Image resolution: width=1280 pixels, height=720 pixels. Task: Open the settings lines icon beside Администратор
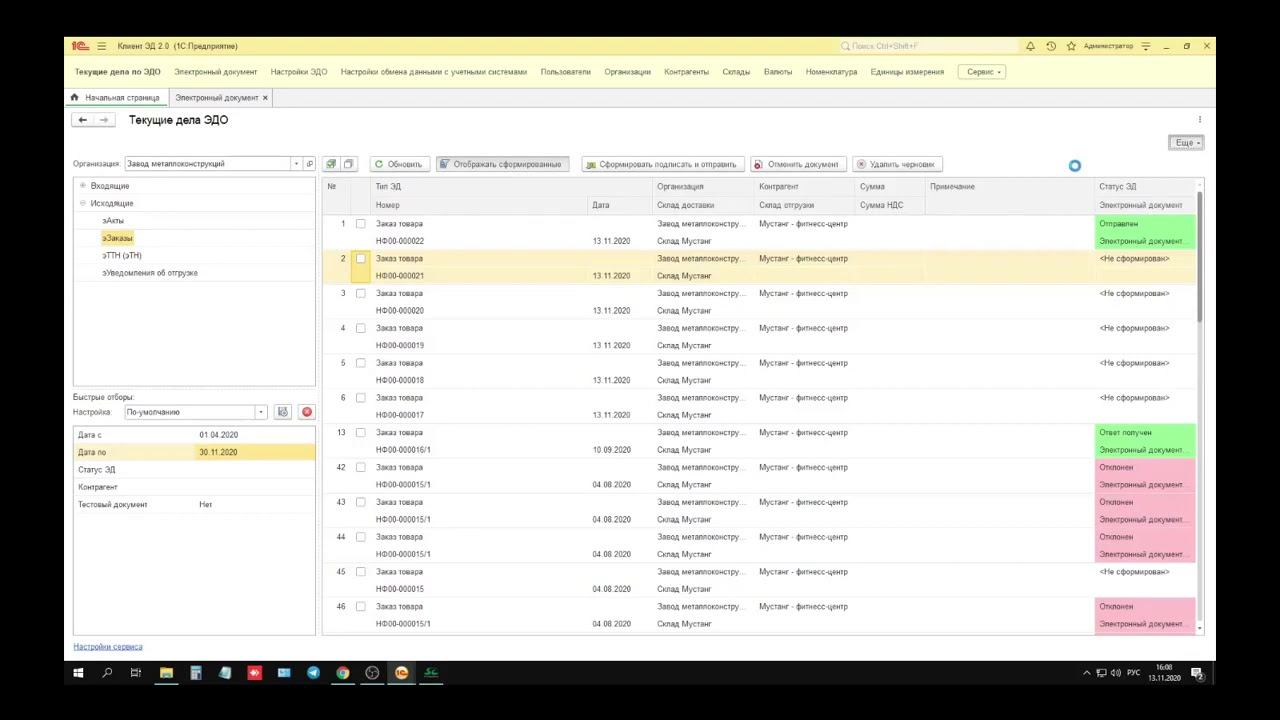pos(1146,46)
